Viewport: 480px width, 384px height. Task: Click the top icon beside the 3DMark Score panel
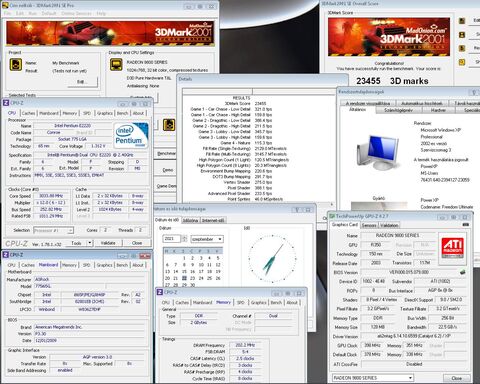pos(462,21)
